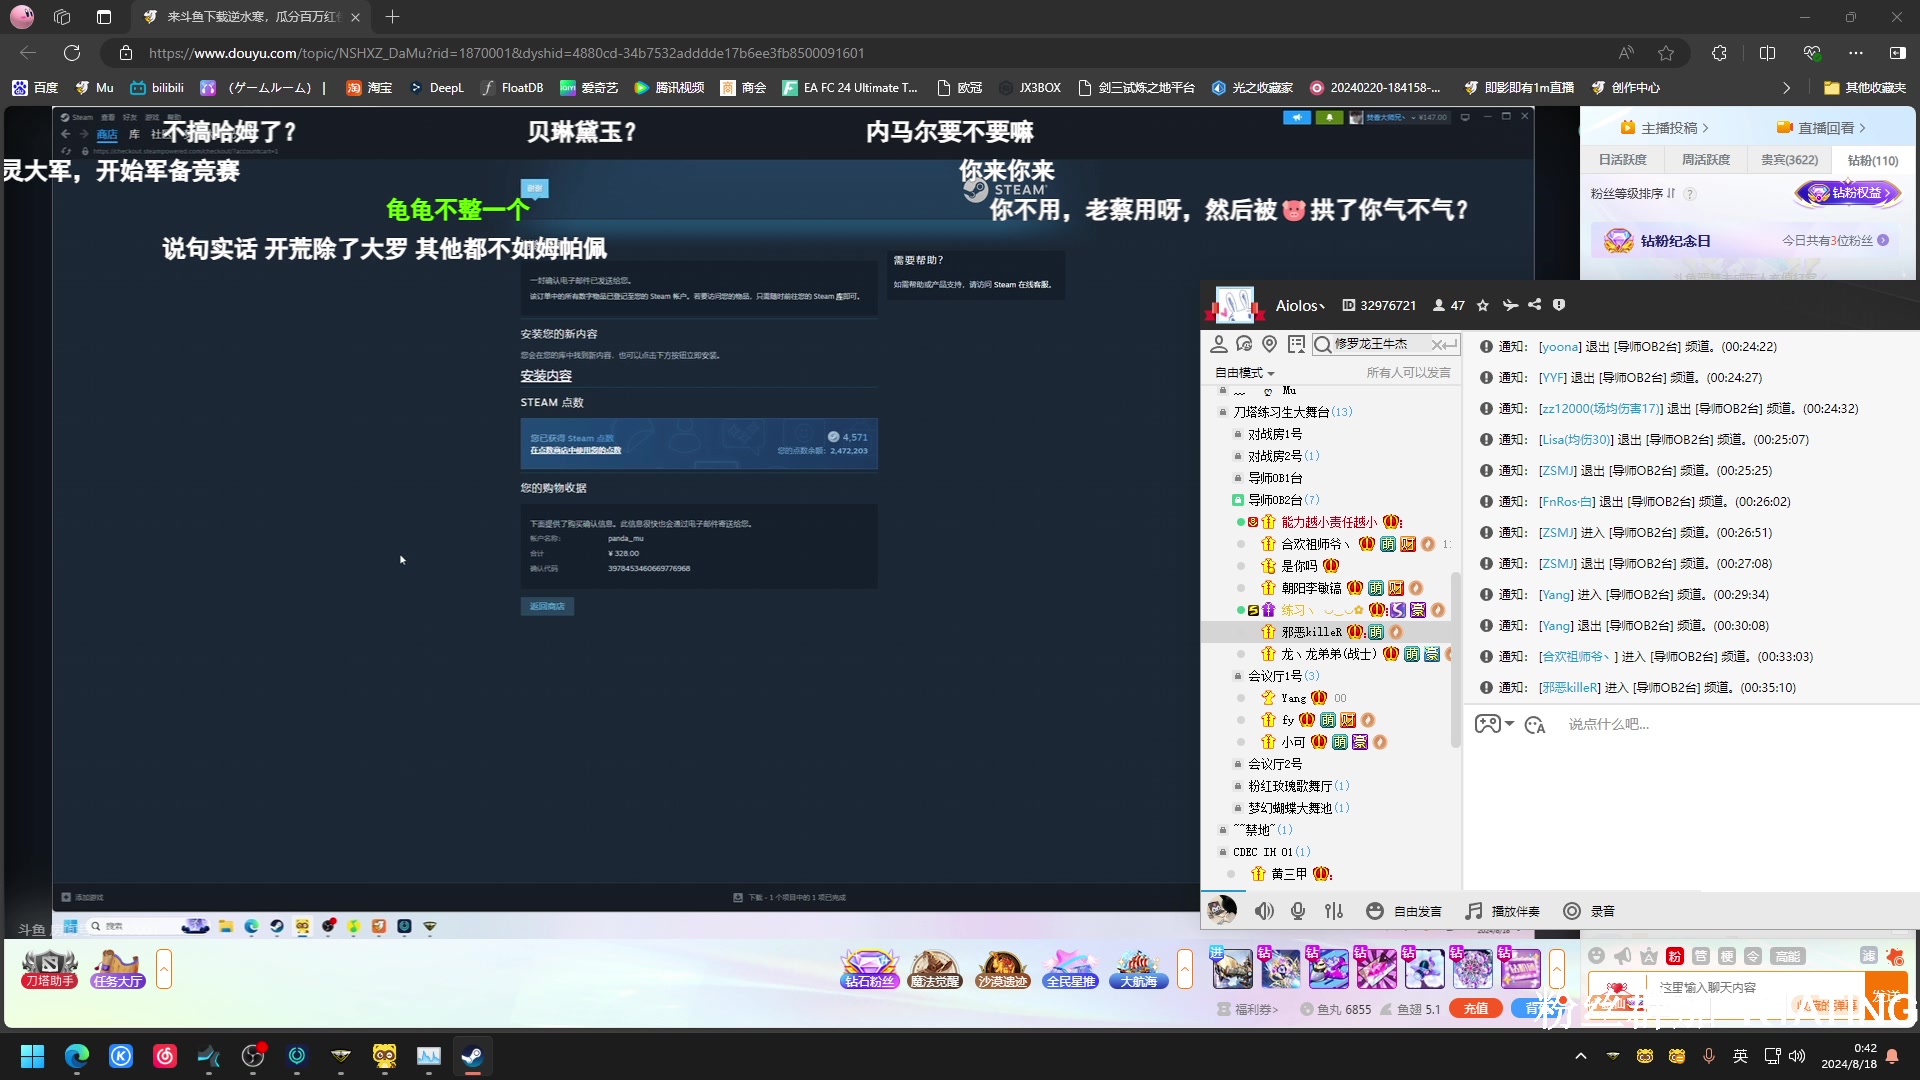1920x1080 pixels.
Task: Open the 钻粉纪念日 banner
Action: click(1748, 241)
